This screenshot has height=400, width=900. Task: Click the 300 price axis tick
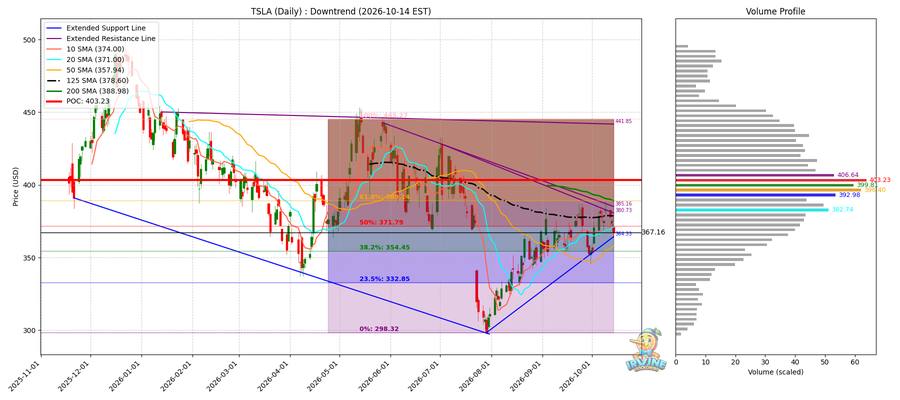pos(31,331)
